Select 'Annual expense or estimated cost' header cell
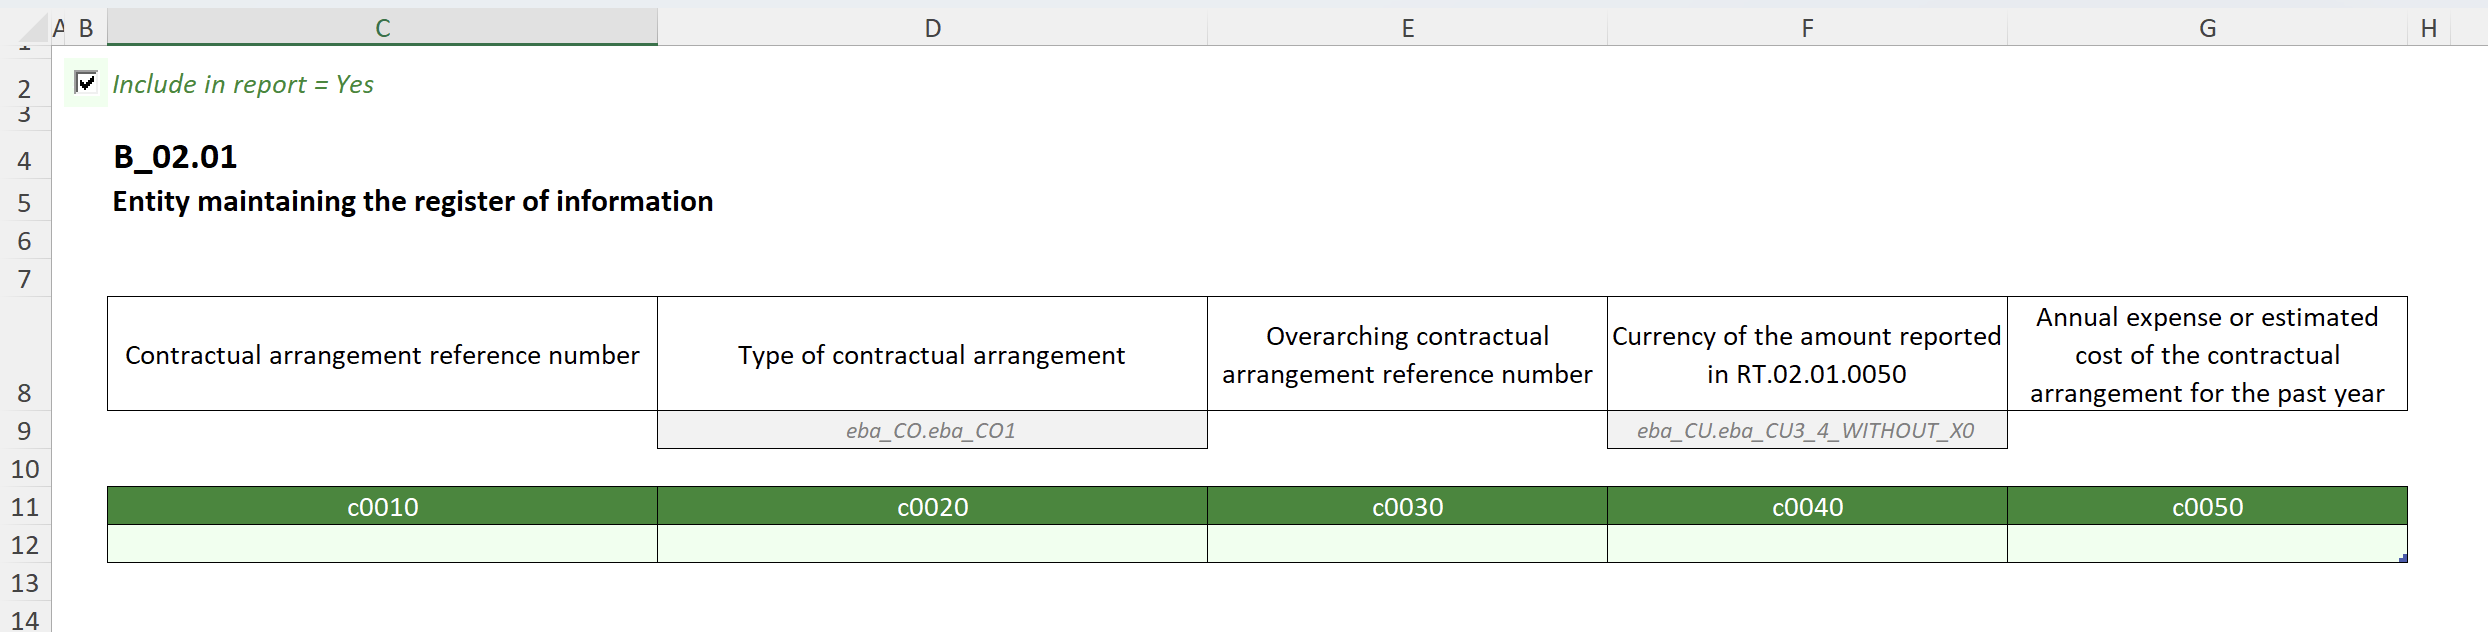 point(2207,354)
